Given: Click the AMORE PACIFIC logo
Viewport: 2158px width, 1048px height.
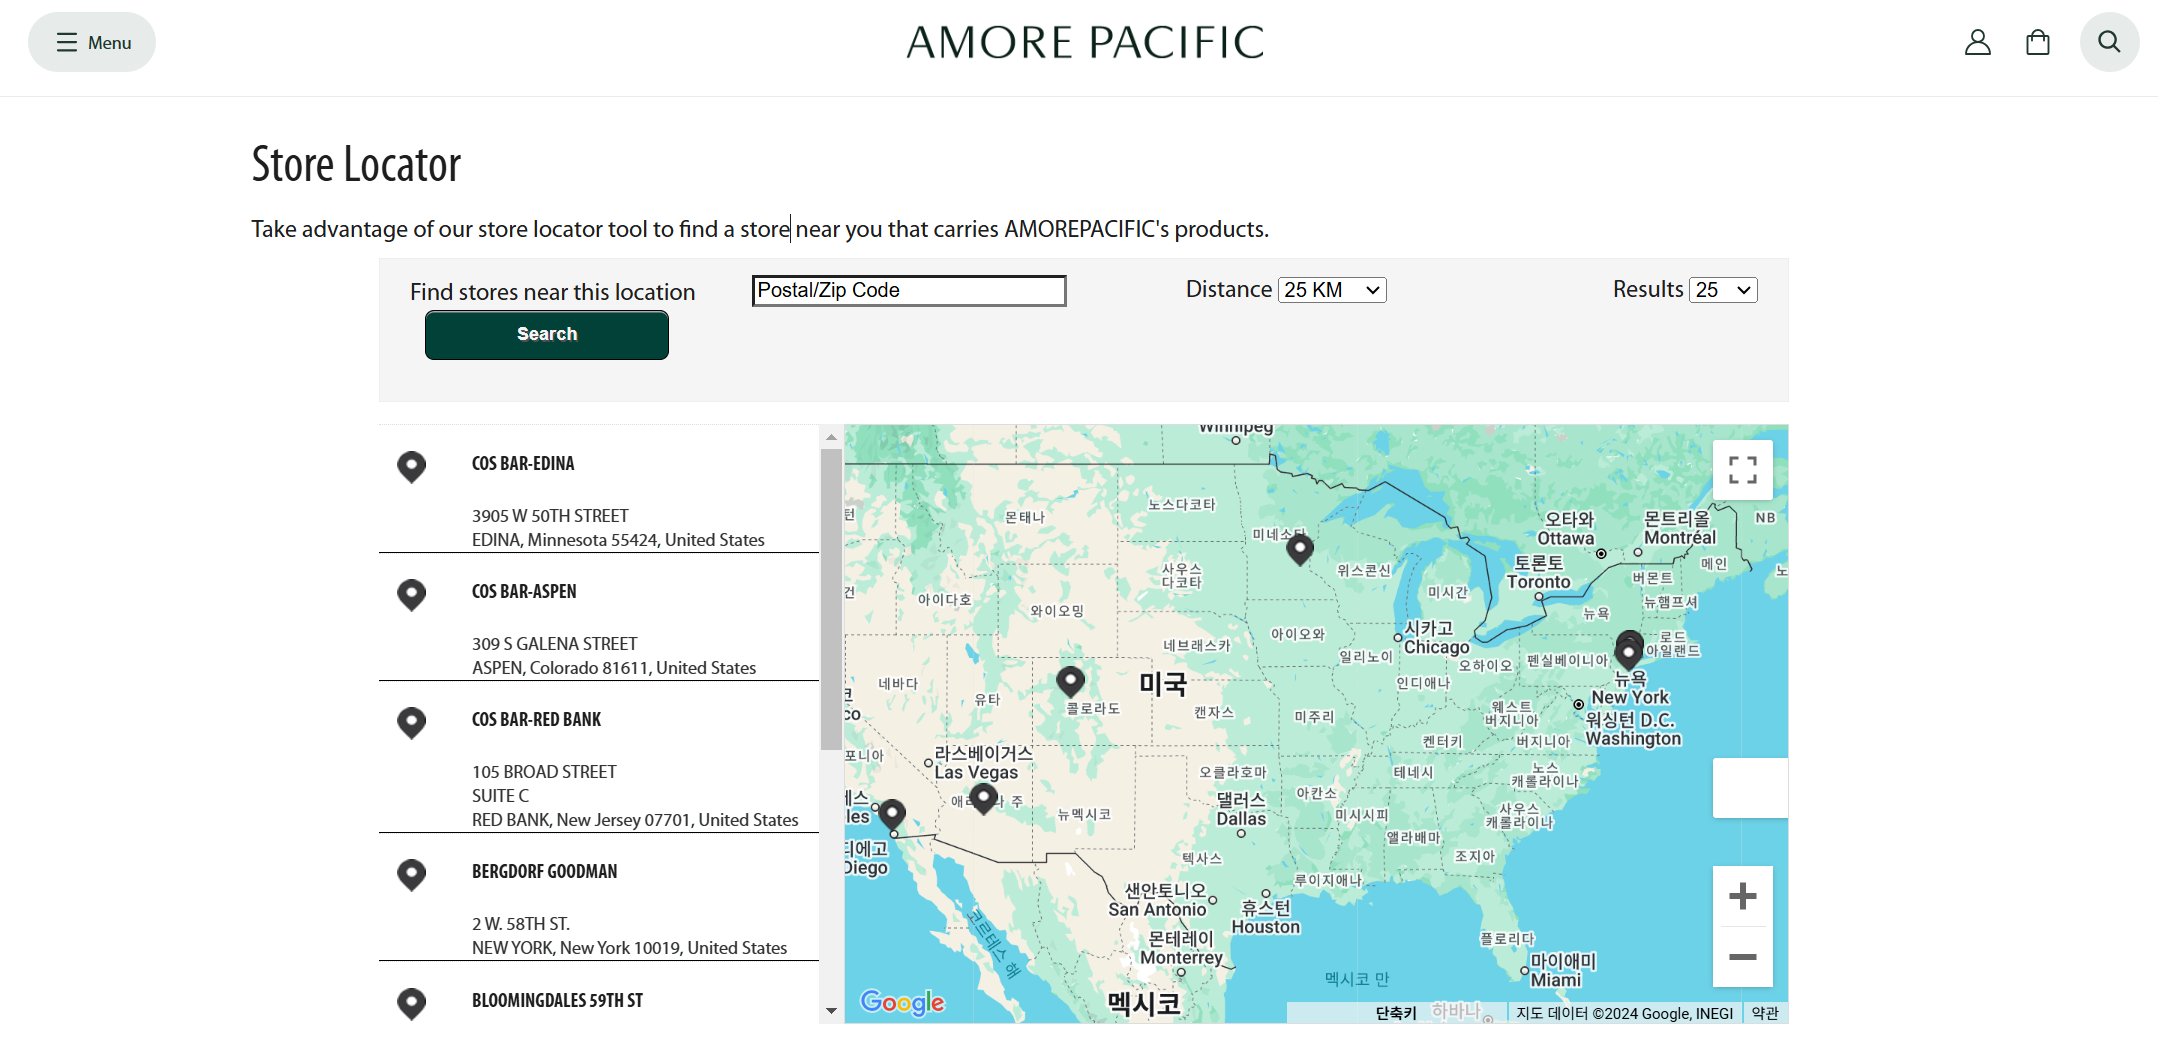Looking at the screenshot, I should [x=1085, y=42].
